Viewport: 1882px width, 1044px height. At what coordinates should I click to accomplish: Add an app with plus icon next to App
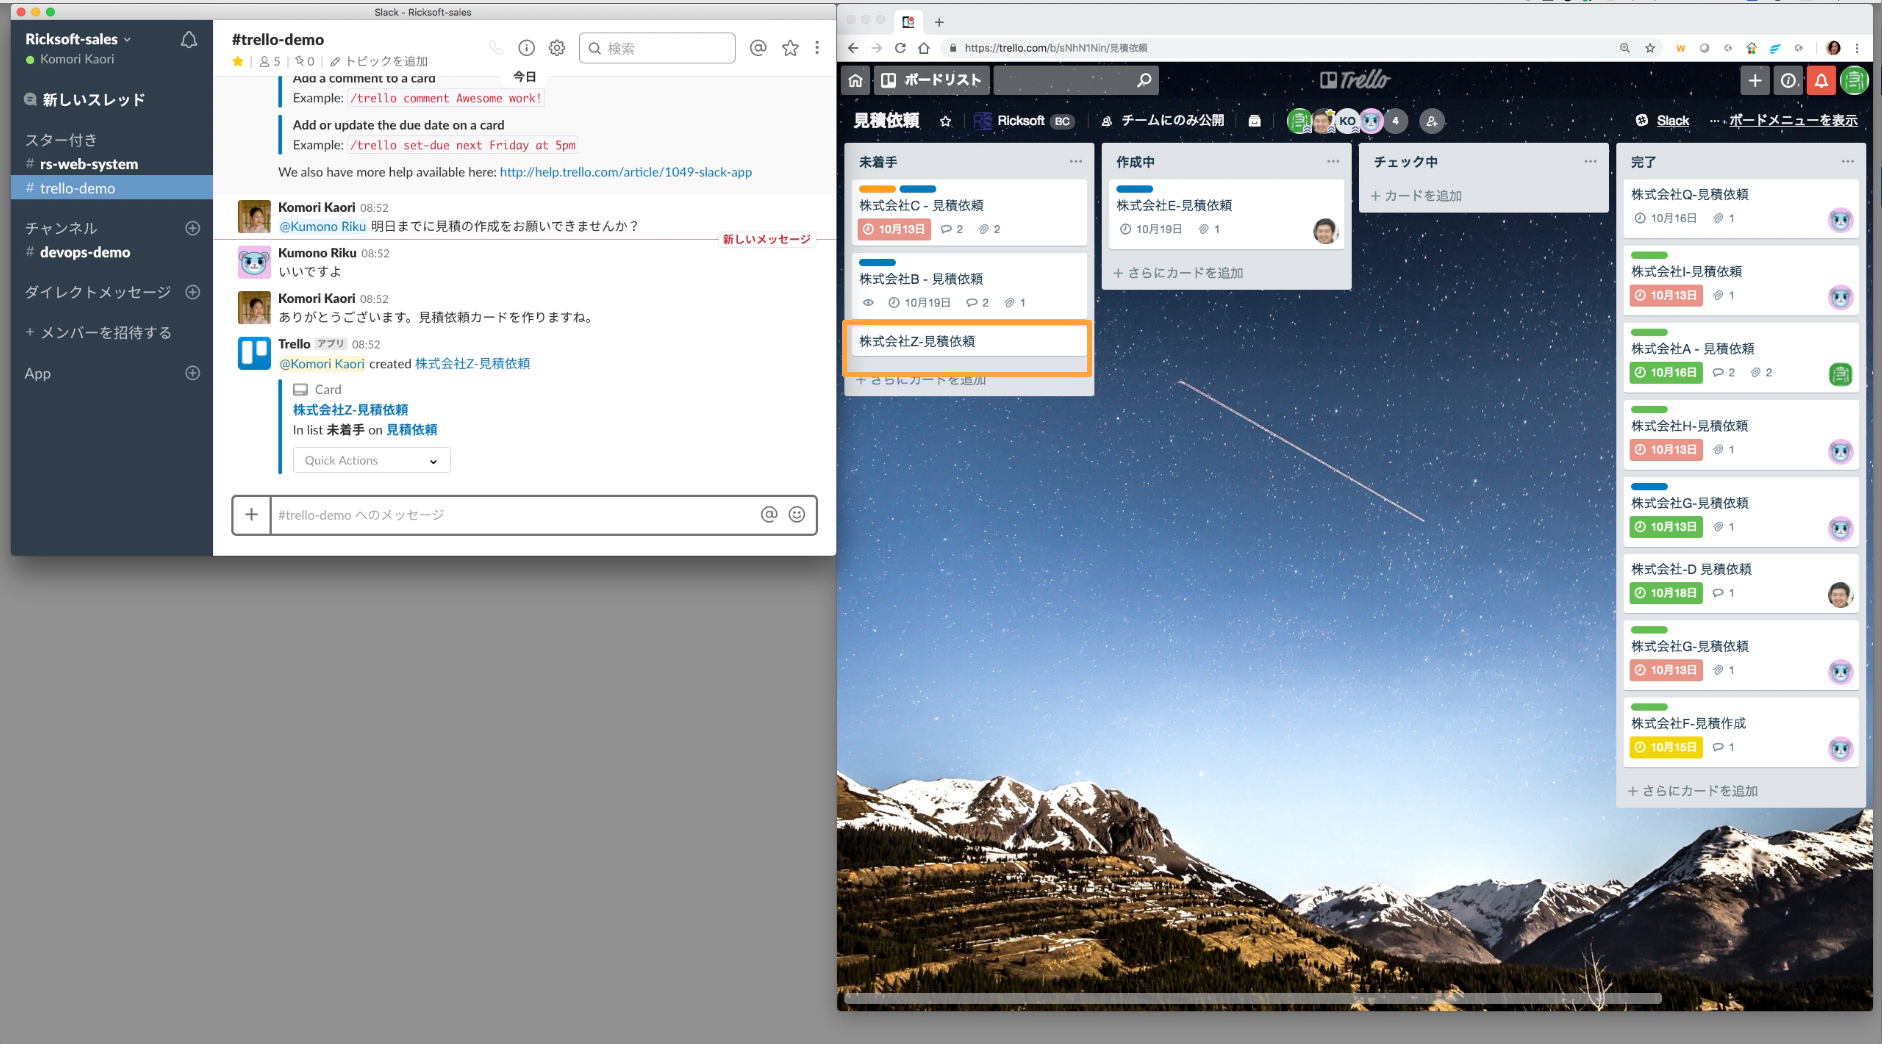(193, 373)
